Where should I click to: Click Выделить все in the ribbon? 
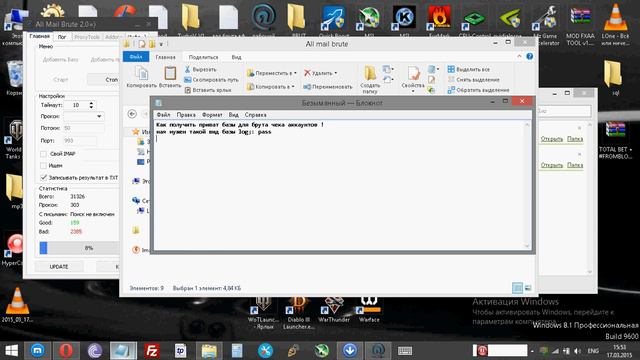[x=469, y=69]
